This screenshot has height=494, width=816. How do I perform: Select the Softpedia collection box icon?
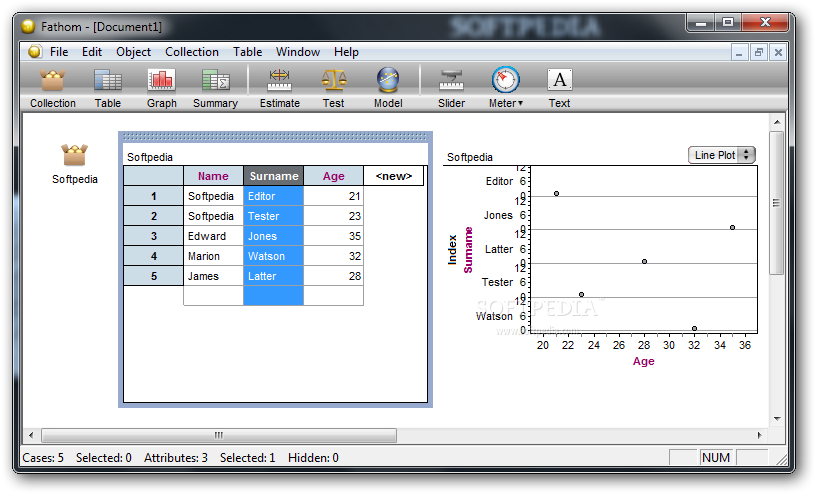pos(74,155)
